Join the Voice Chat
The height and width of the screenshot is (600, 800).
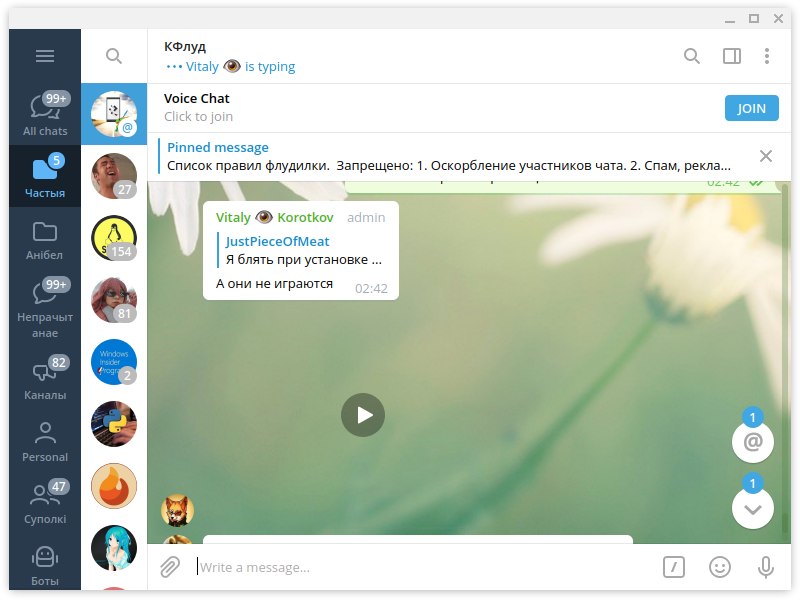[751, 108]
